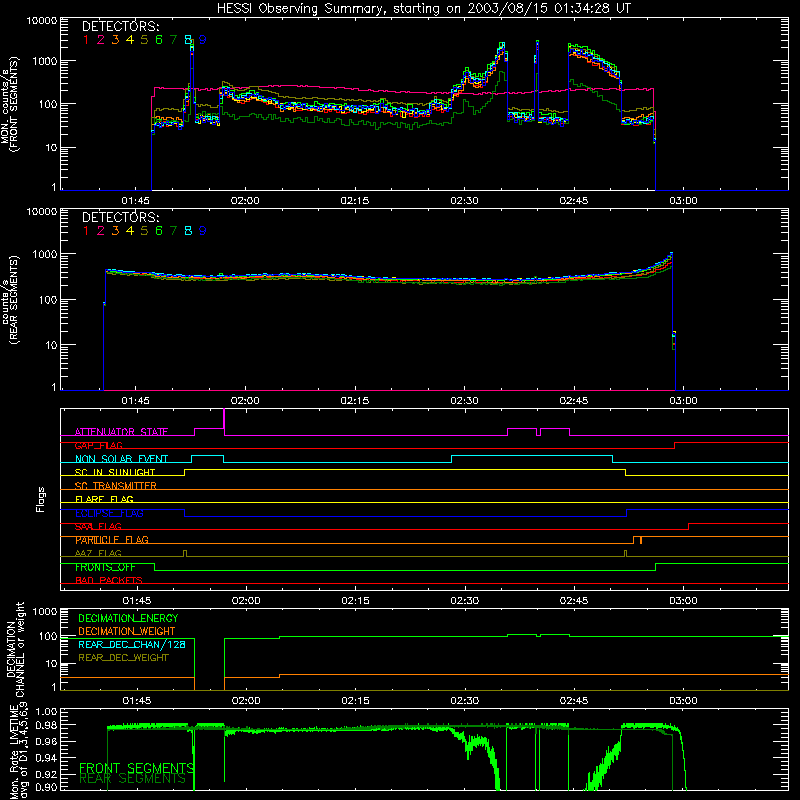Click the 10000 y-axis value on rear segments plot
800x800 pixels.
point(42,211)
